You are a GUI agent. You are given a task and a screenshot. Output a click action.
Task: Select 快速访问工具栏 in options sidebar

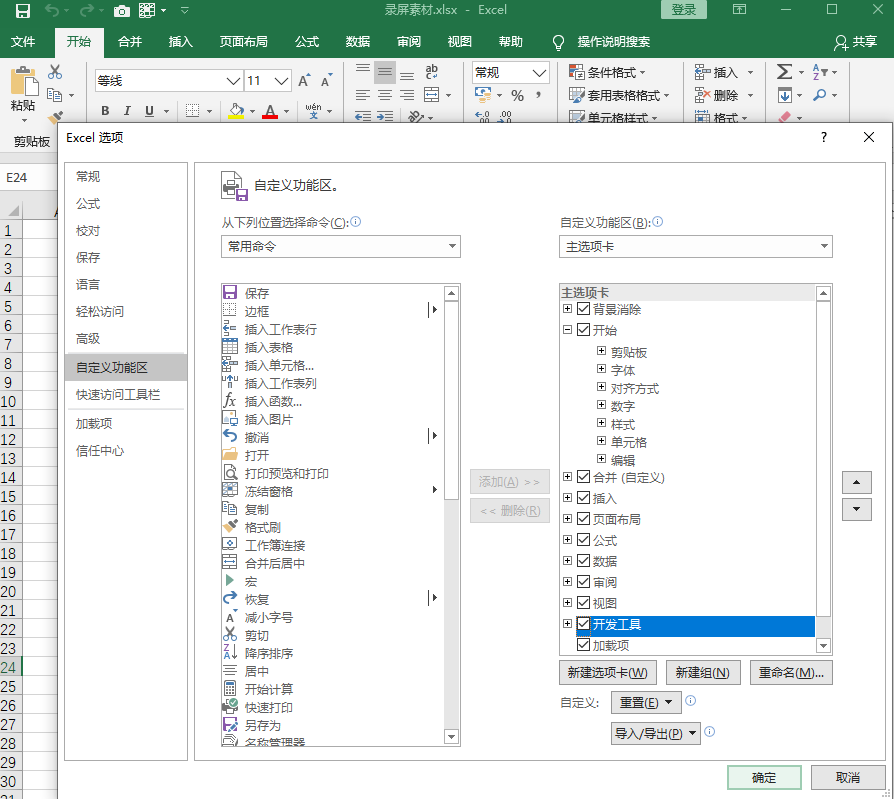[126, 395]
